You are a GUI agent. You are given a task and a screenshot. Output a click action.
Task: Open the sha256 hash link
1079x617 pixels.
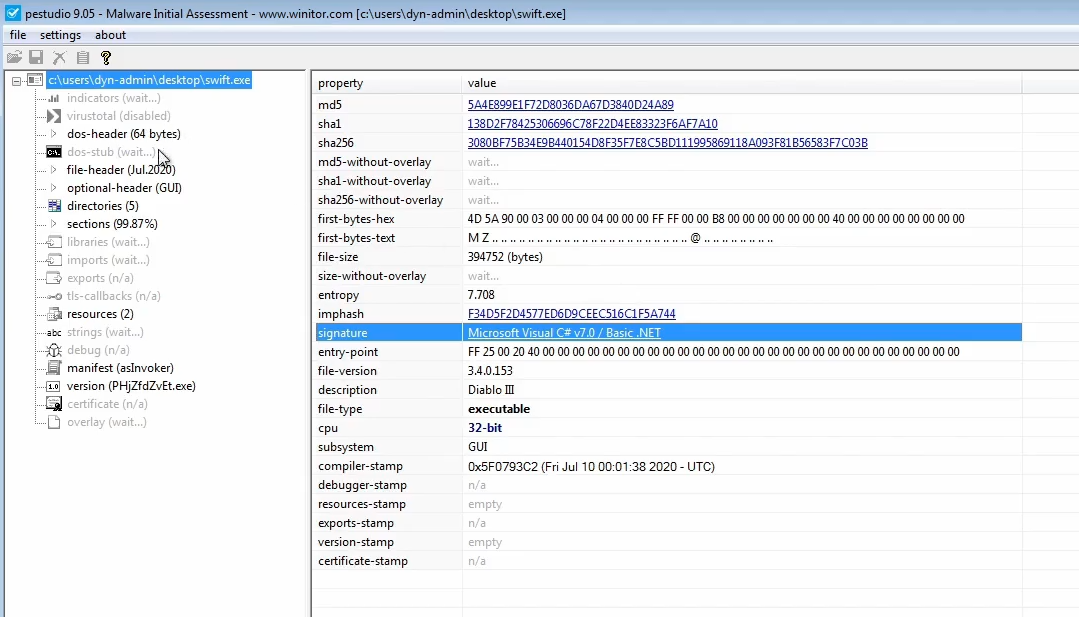(x=667, y=142)
